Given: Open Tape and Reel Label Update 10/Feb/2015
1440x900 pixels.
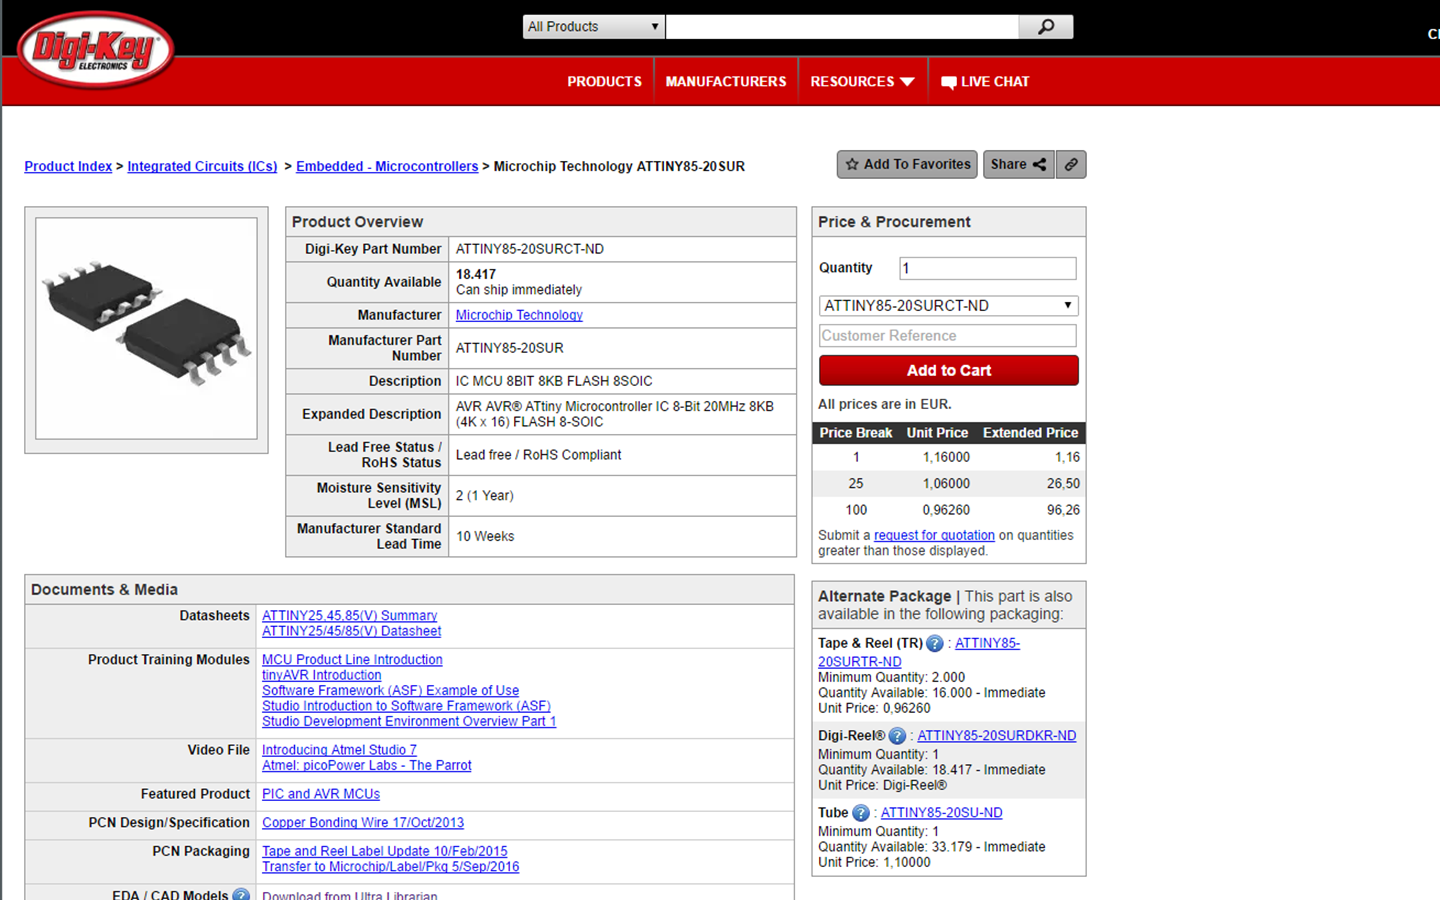Looking at the screenshot, I should click(x=384, y=851).
